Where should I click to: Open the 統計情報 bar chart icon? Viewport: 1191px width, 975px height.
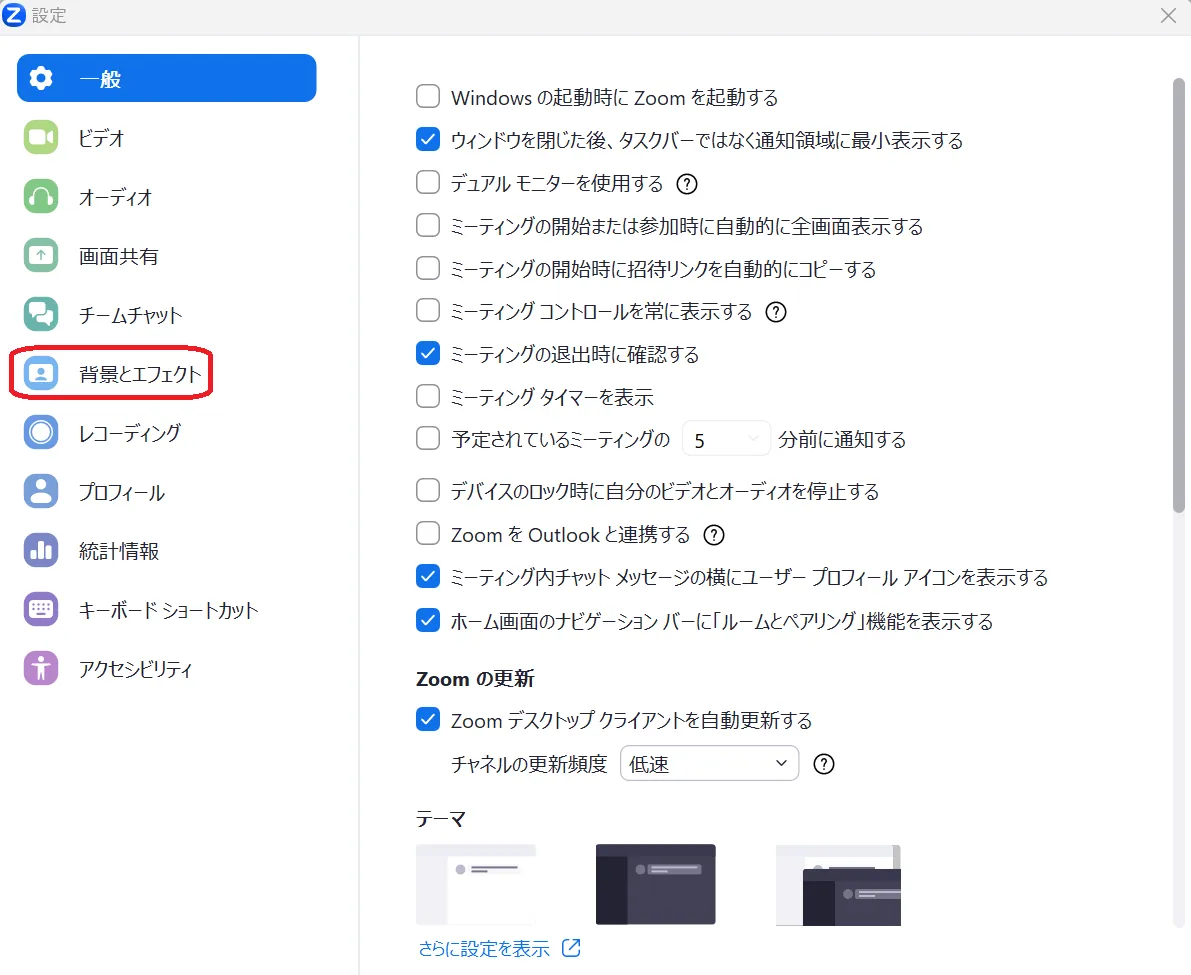tap(41, 551)
